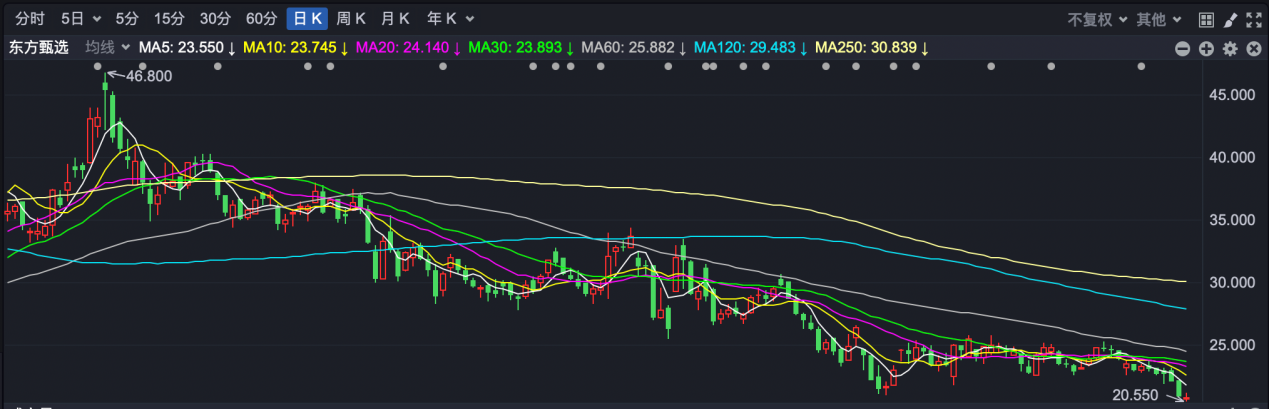Select the 月K monthly chart tab
Viewport: 1269px width, 409px height.
coord(395,18)
